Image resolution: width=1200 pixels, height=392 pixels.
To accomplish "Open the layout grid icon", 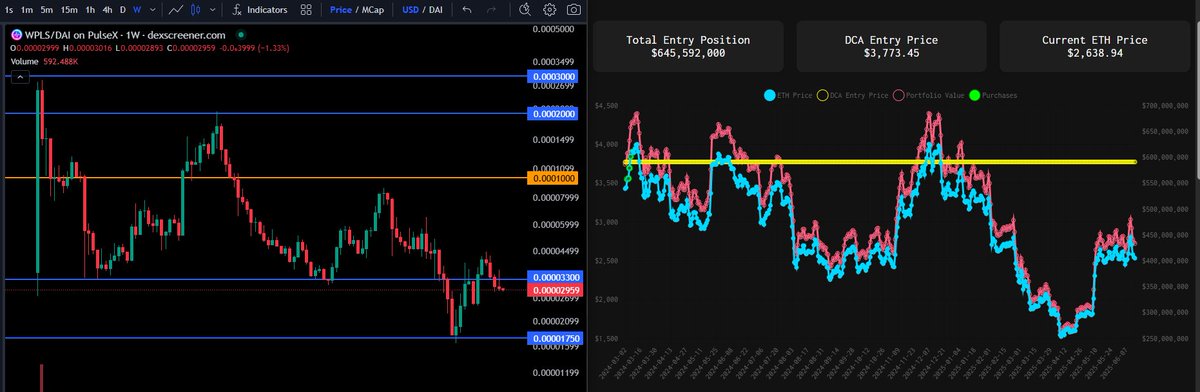I will 306,10.
